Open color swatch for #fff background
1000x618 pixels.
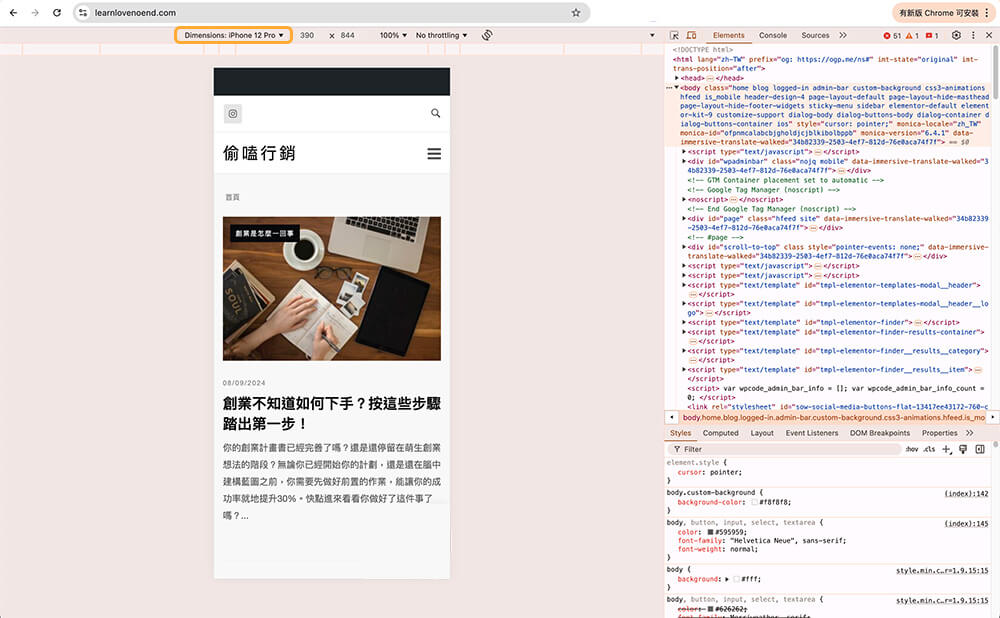pyautogui.click(x=737, y=579)
